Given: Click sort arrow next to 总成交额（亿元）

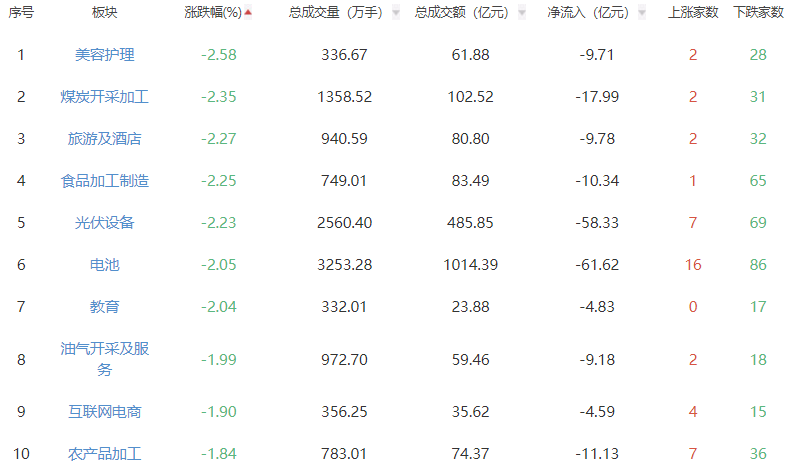Looking at the screenshot, I should (x=520, y=13).
